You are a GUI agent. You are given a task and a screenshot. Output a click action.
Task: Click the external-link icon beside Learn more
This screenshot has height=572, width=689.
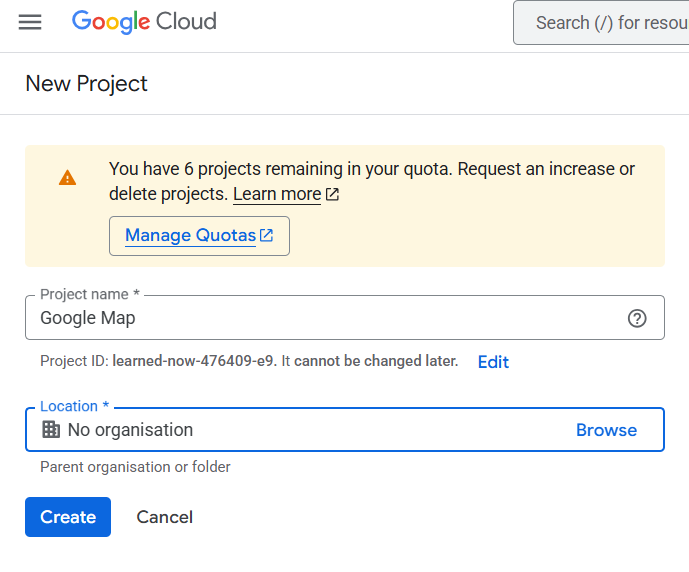pyautogui.click(x=332, y=194)
